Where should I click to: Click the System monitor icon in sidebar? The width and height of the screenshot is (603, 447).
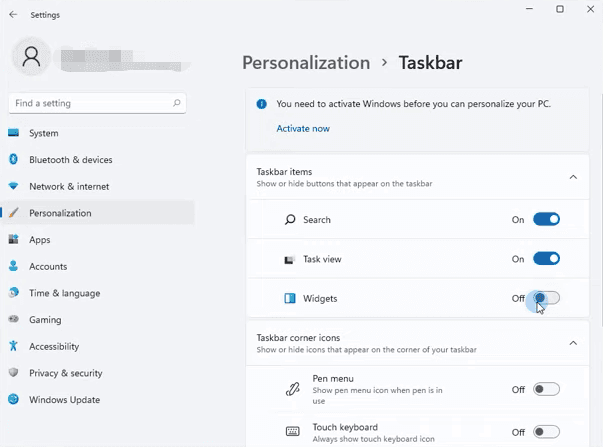click(13, 133)
